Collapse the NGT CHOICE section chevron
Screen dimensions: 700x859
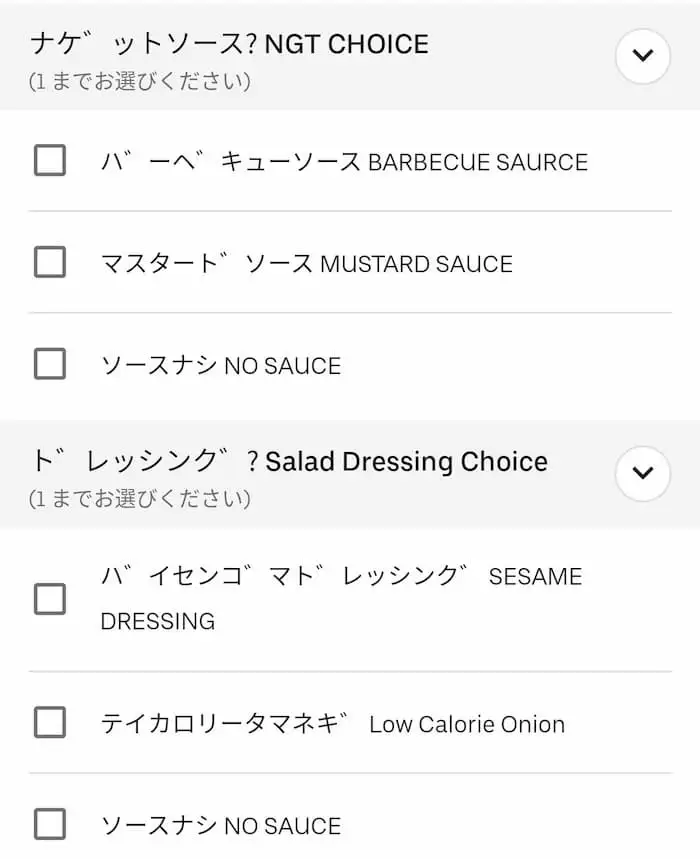642,56
